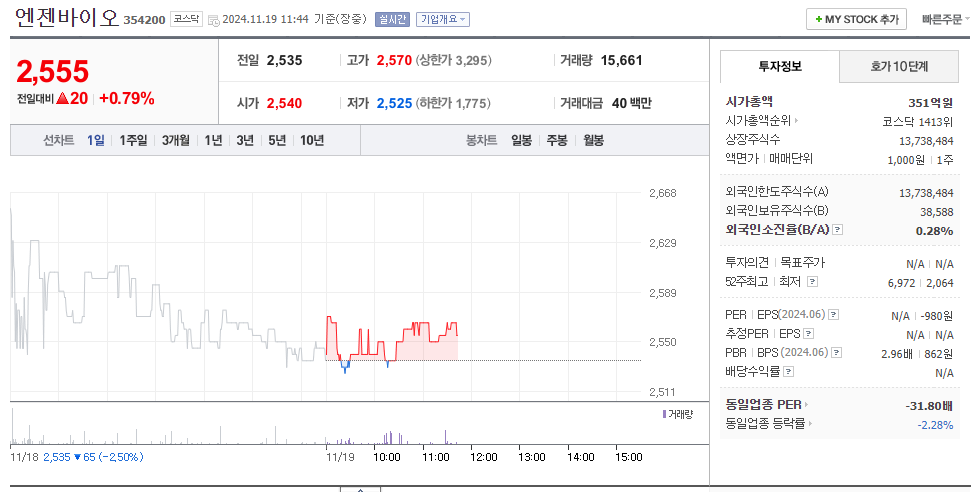Click the 동일업종 등락률 value -2.28%
Viewport: 977px width, 492px height.
pos(935,425)
